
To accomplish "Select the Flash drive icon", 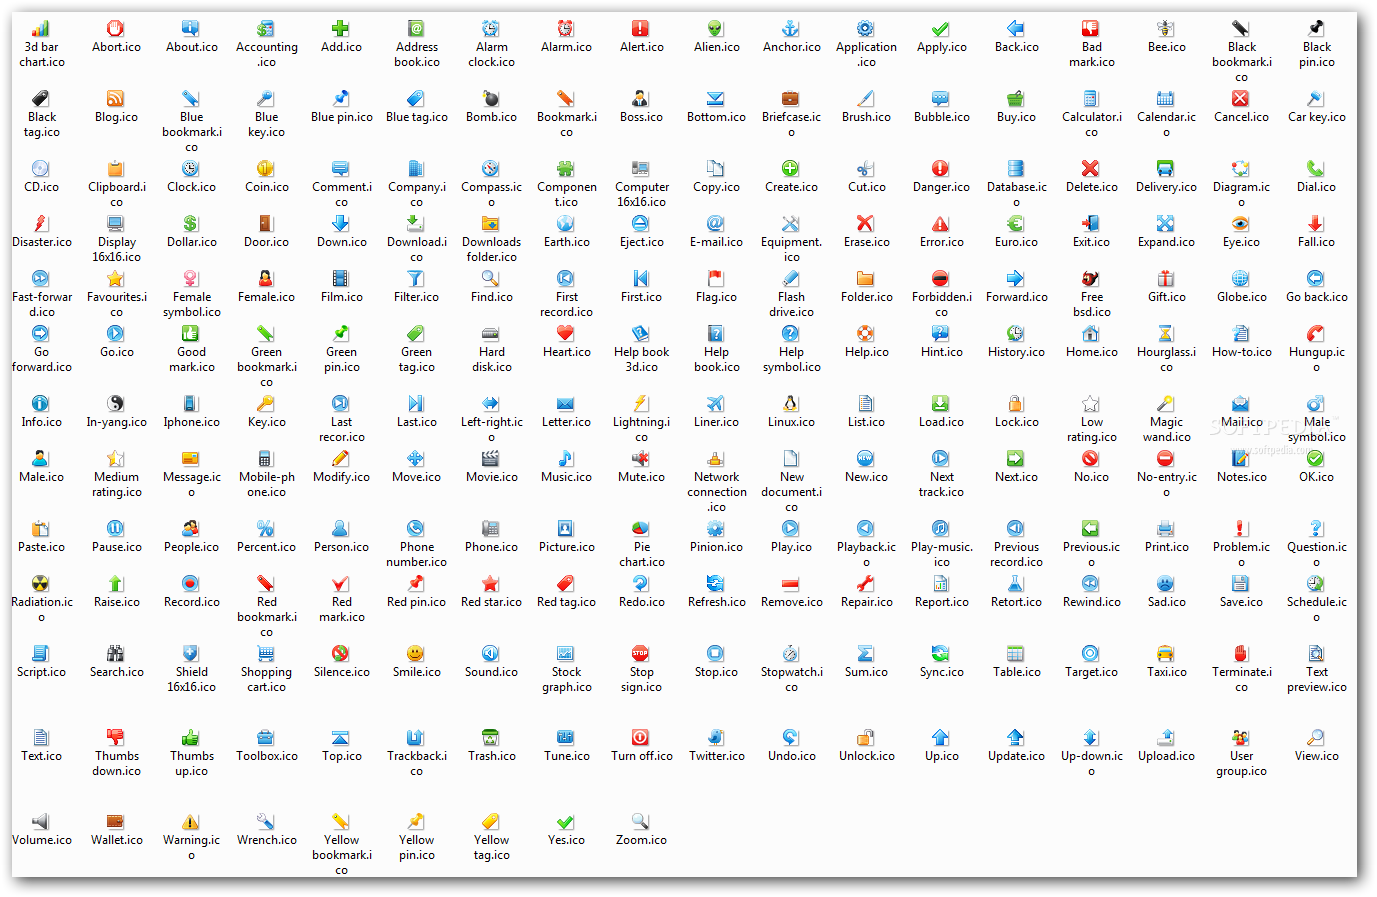I will [x=790, y=280].
